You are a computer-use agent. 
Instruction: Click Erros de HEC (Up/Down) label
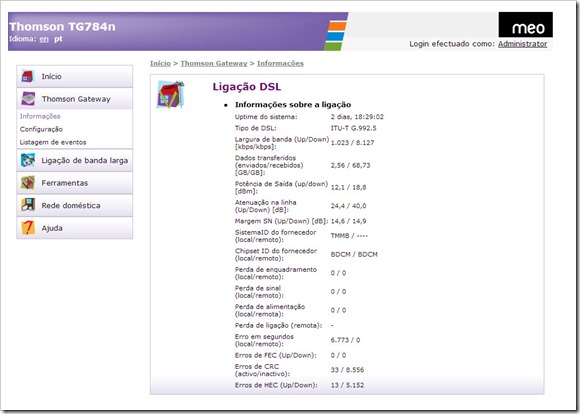[276, 385]
